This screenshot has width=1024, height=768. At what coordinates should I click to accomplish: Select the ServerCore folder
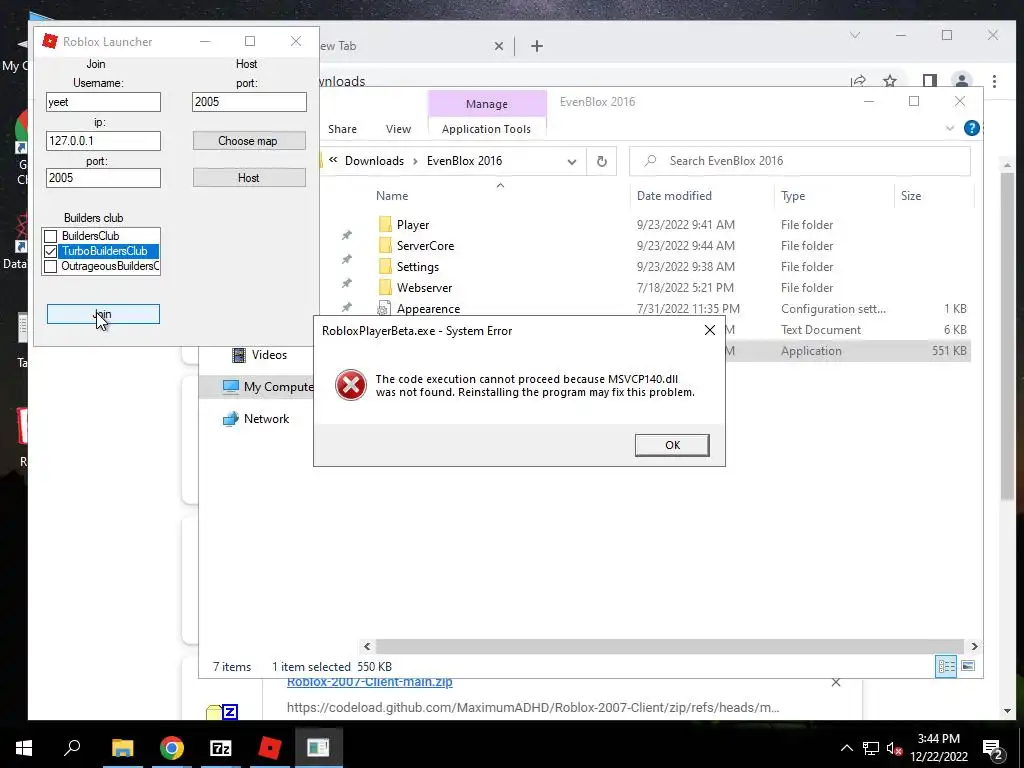(425, 246)
